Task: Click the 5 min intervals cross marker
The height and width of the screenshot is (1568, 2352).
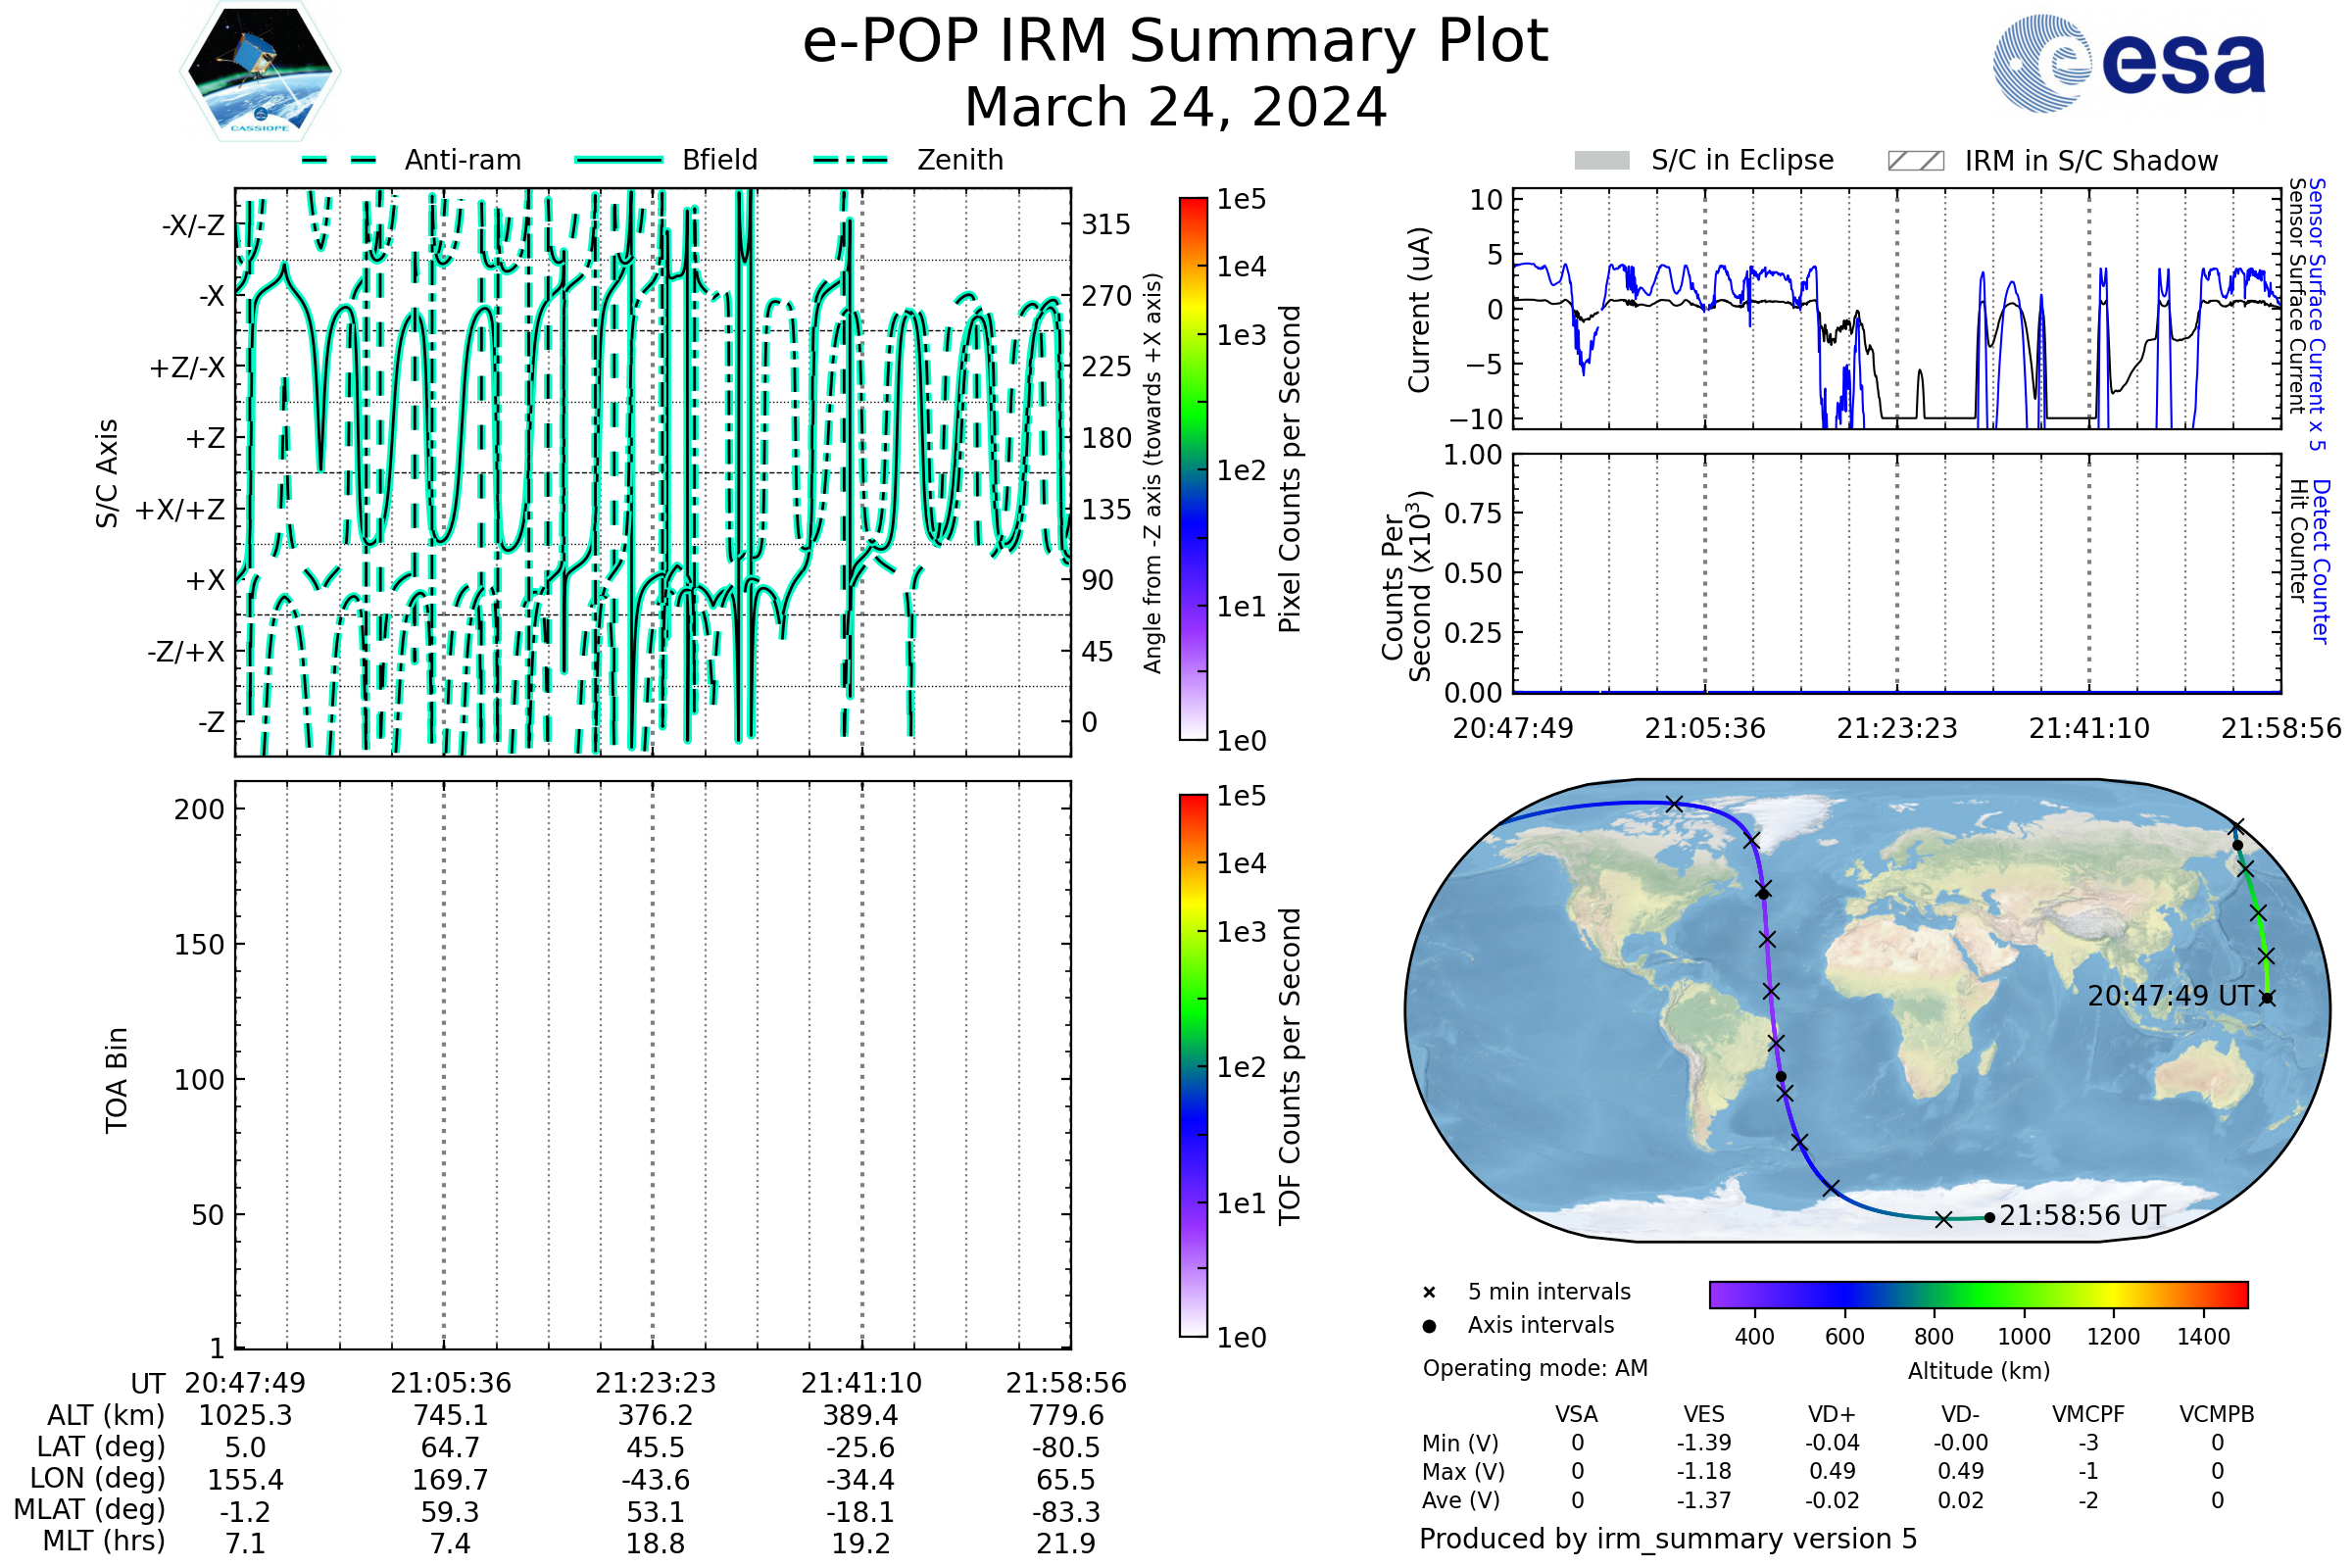Action: [x=1429, y=1293]
